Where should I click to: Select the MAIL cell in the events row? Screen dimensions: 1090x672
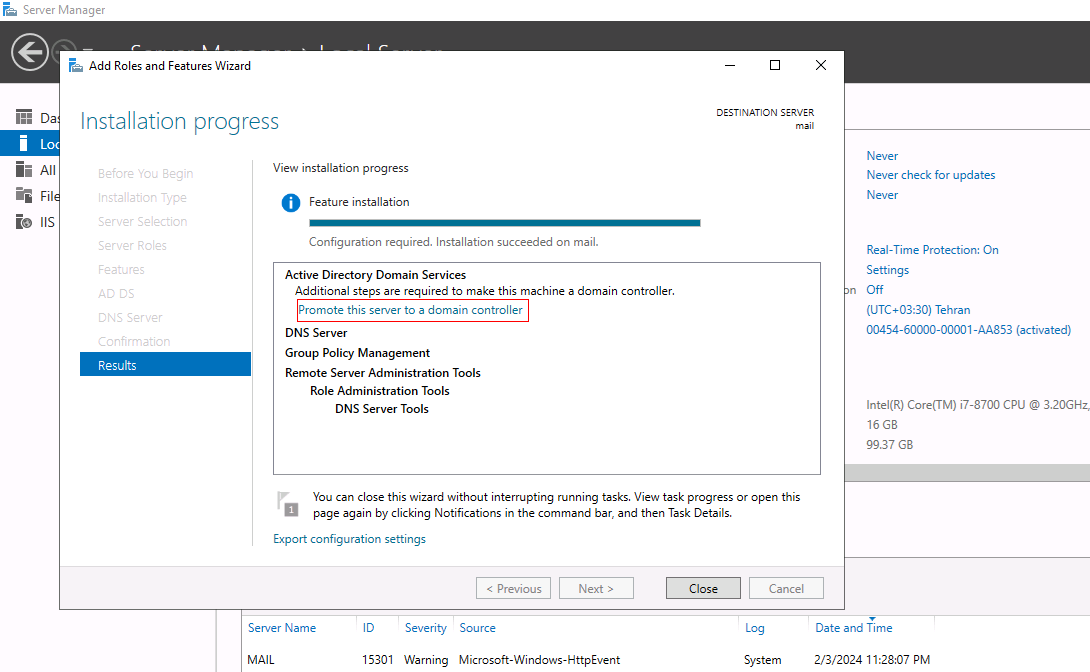pos(261,659)
